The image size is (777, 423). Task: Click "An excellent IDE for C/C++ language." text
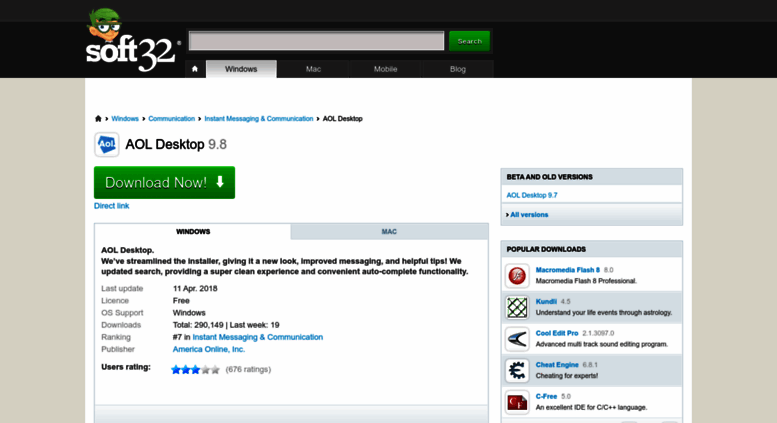(x=591, y=408)
